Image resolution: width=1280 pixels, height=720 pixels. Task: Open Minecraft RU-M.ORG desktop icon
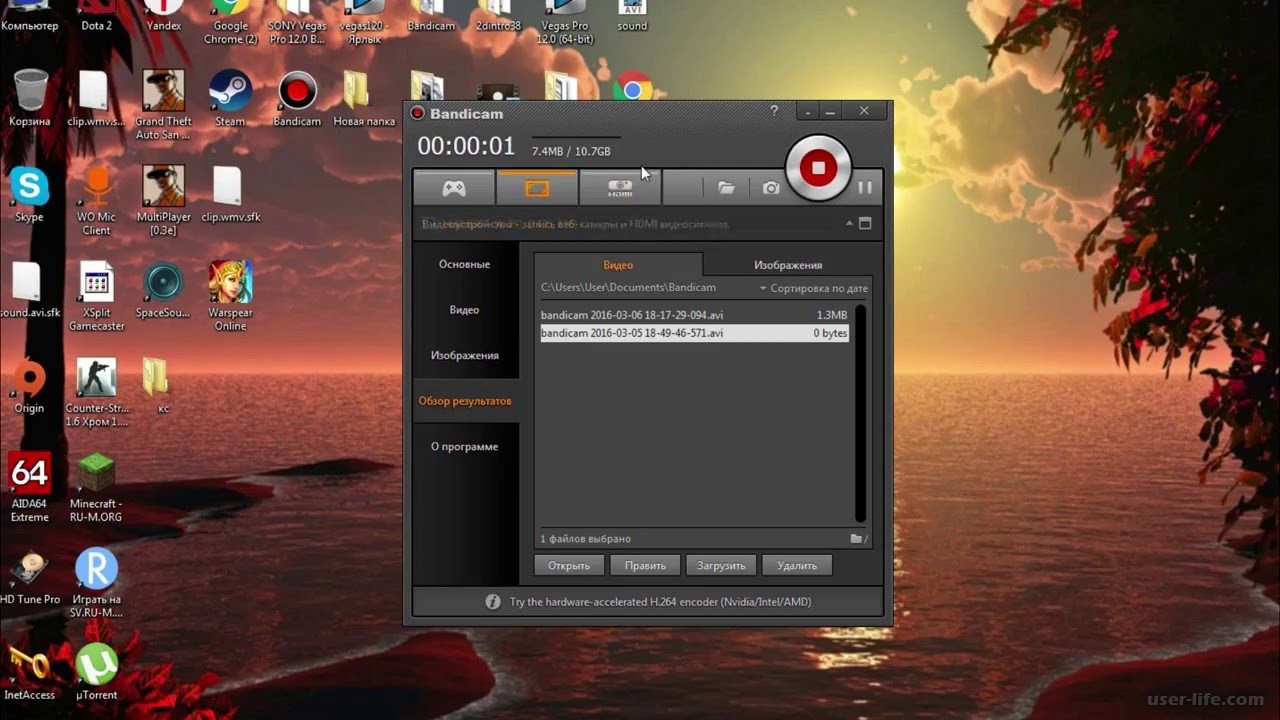97,488
